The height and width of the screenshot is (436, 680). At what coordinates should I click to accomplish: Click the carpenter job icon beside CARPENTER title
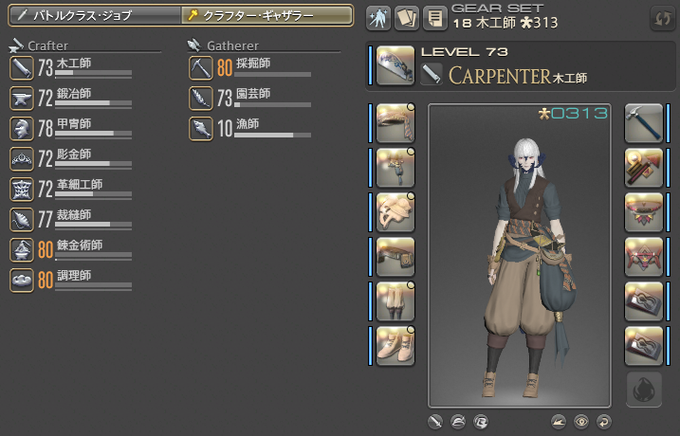click(x=431, y=73)
